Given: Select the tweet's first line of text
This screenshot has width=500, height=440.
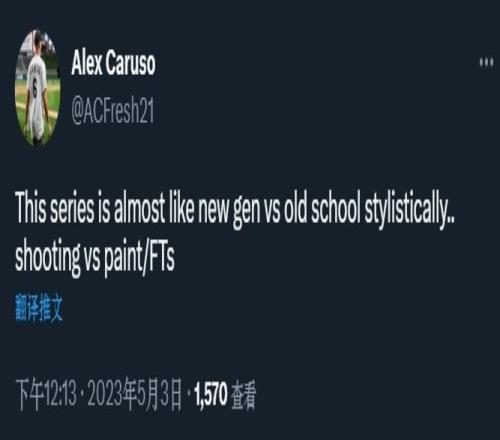Looking at the screenshot, I should click(235, 210).
